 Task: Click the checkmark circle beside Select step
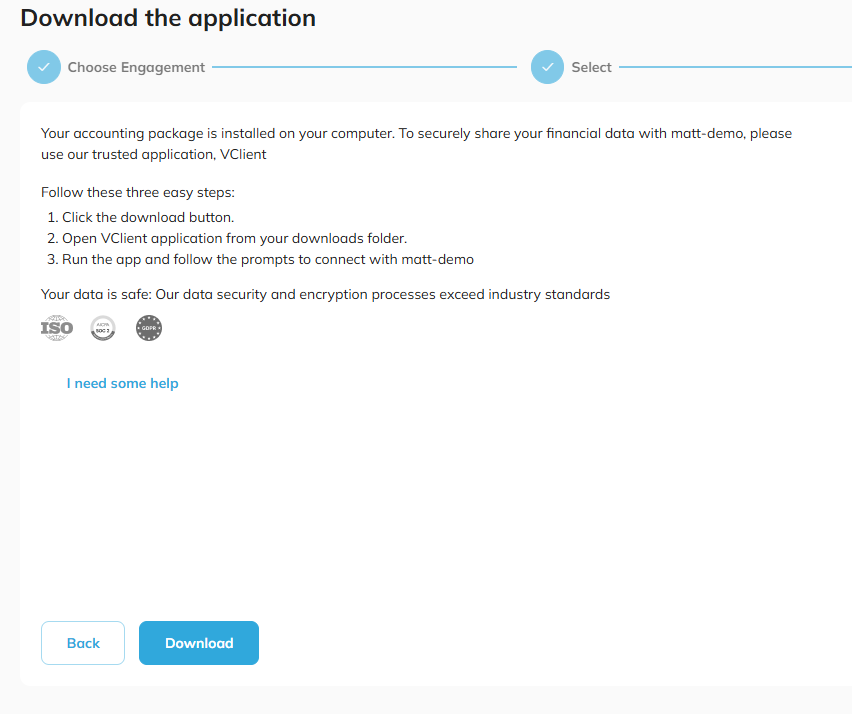(547, 67)
